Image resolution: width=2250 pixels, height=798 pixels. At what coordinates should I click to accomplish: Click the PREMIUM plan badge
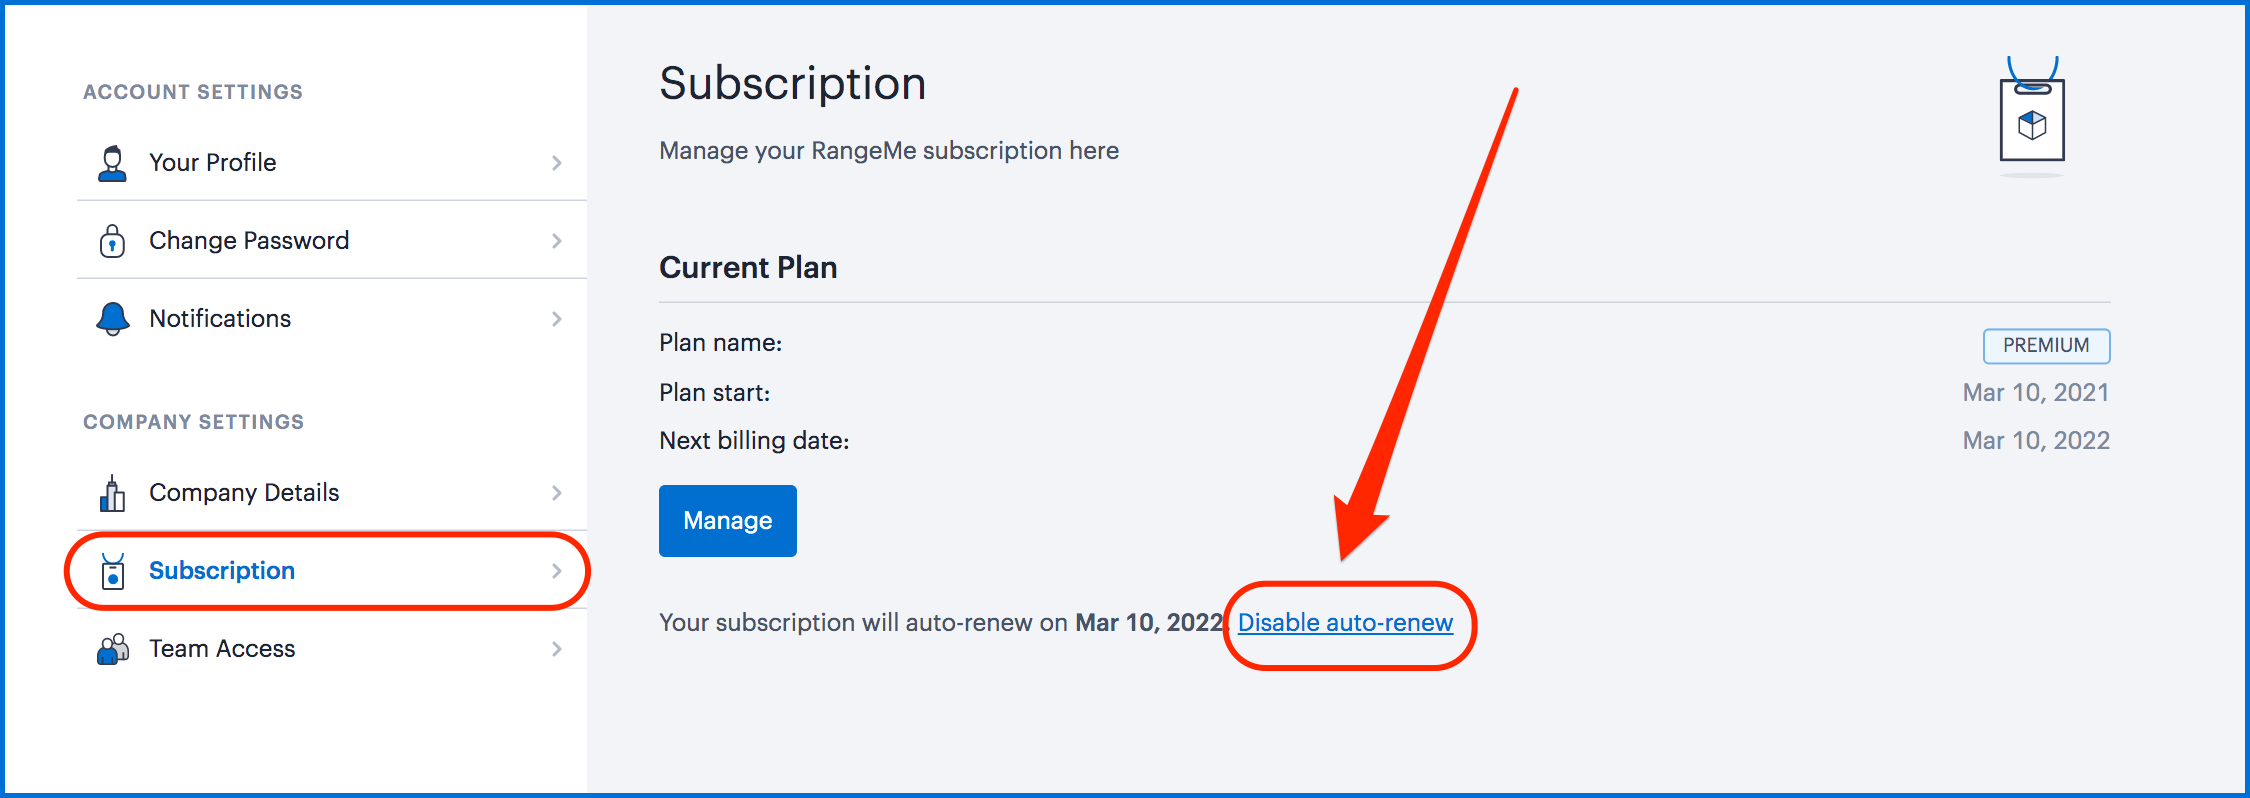(2046, 346)
